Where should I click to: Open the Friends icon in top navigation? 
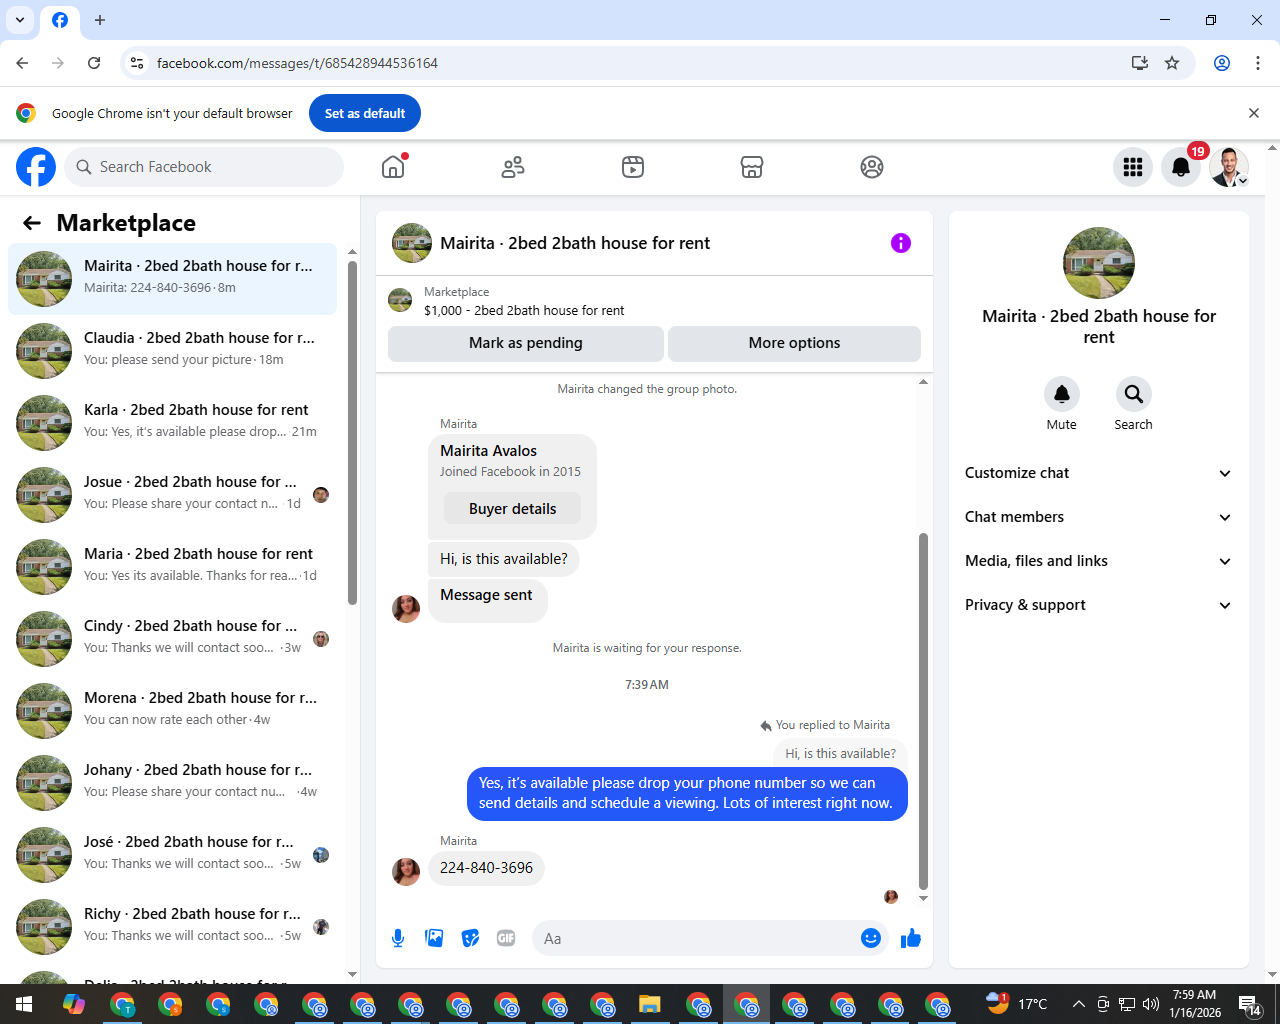point(513,167)
